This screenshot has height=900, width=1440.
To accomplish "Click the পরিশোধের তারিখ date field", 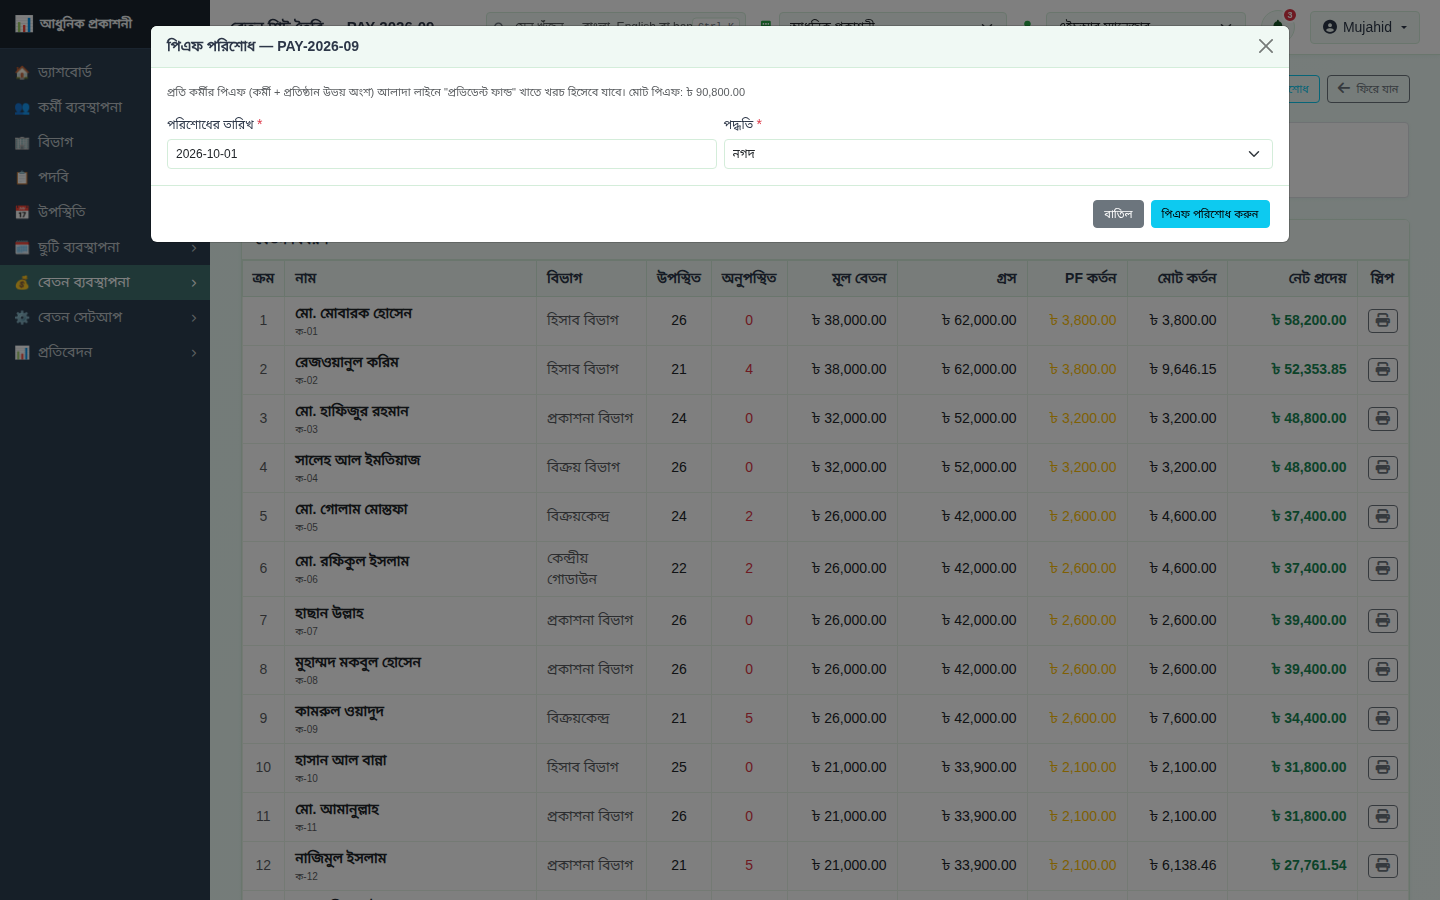I will [x=442, y=154].
